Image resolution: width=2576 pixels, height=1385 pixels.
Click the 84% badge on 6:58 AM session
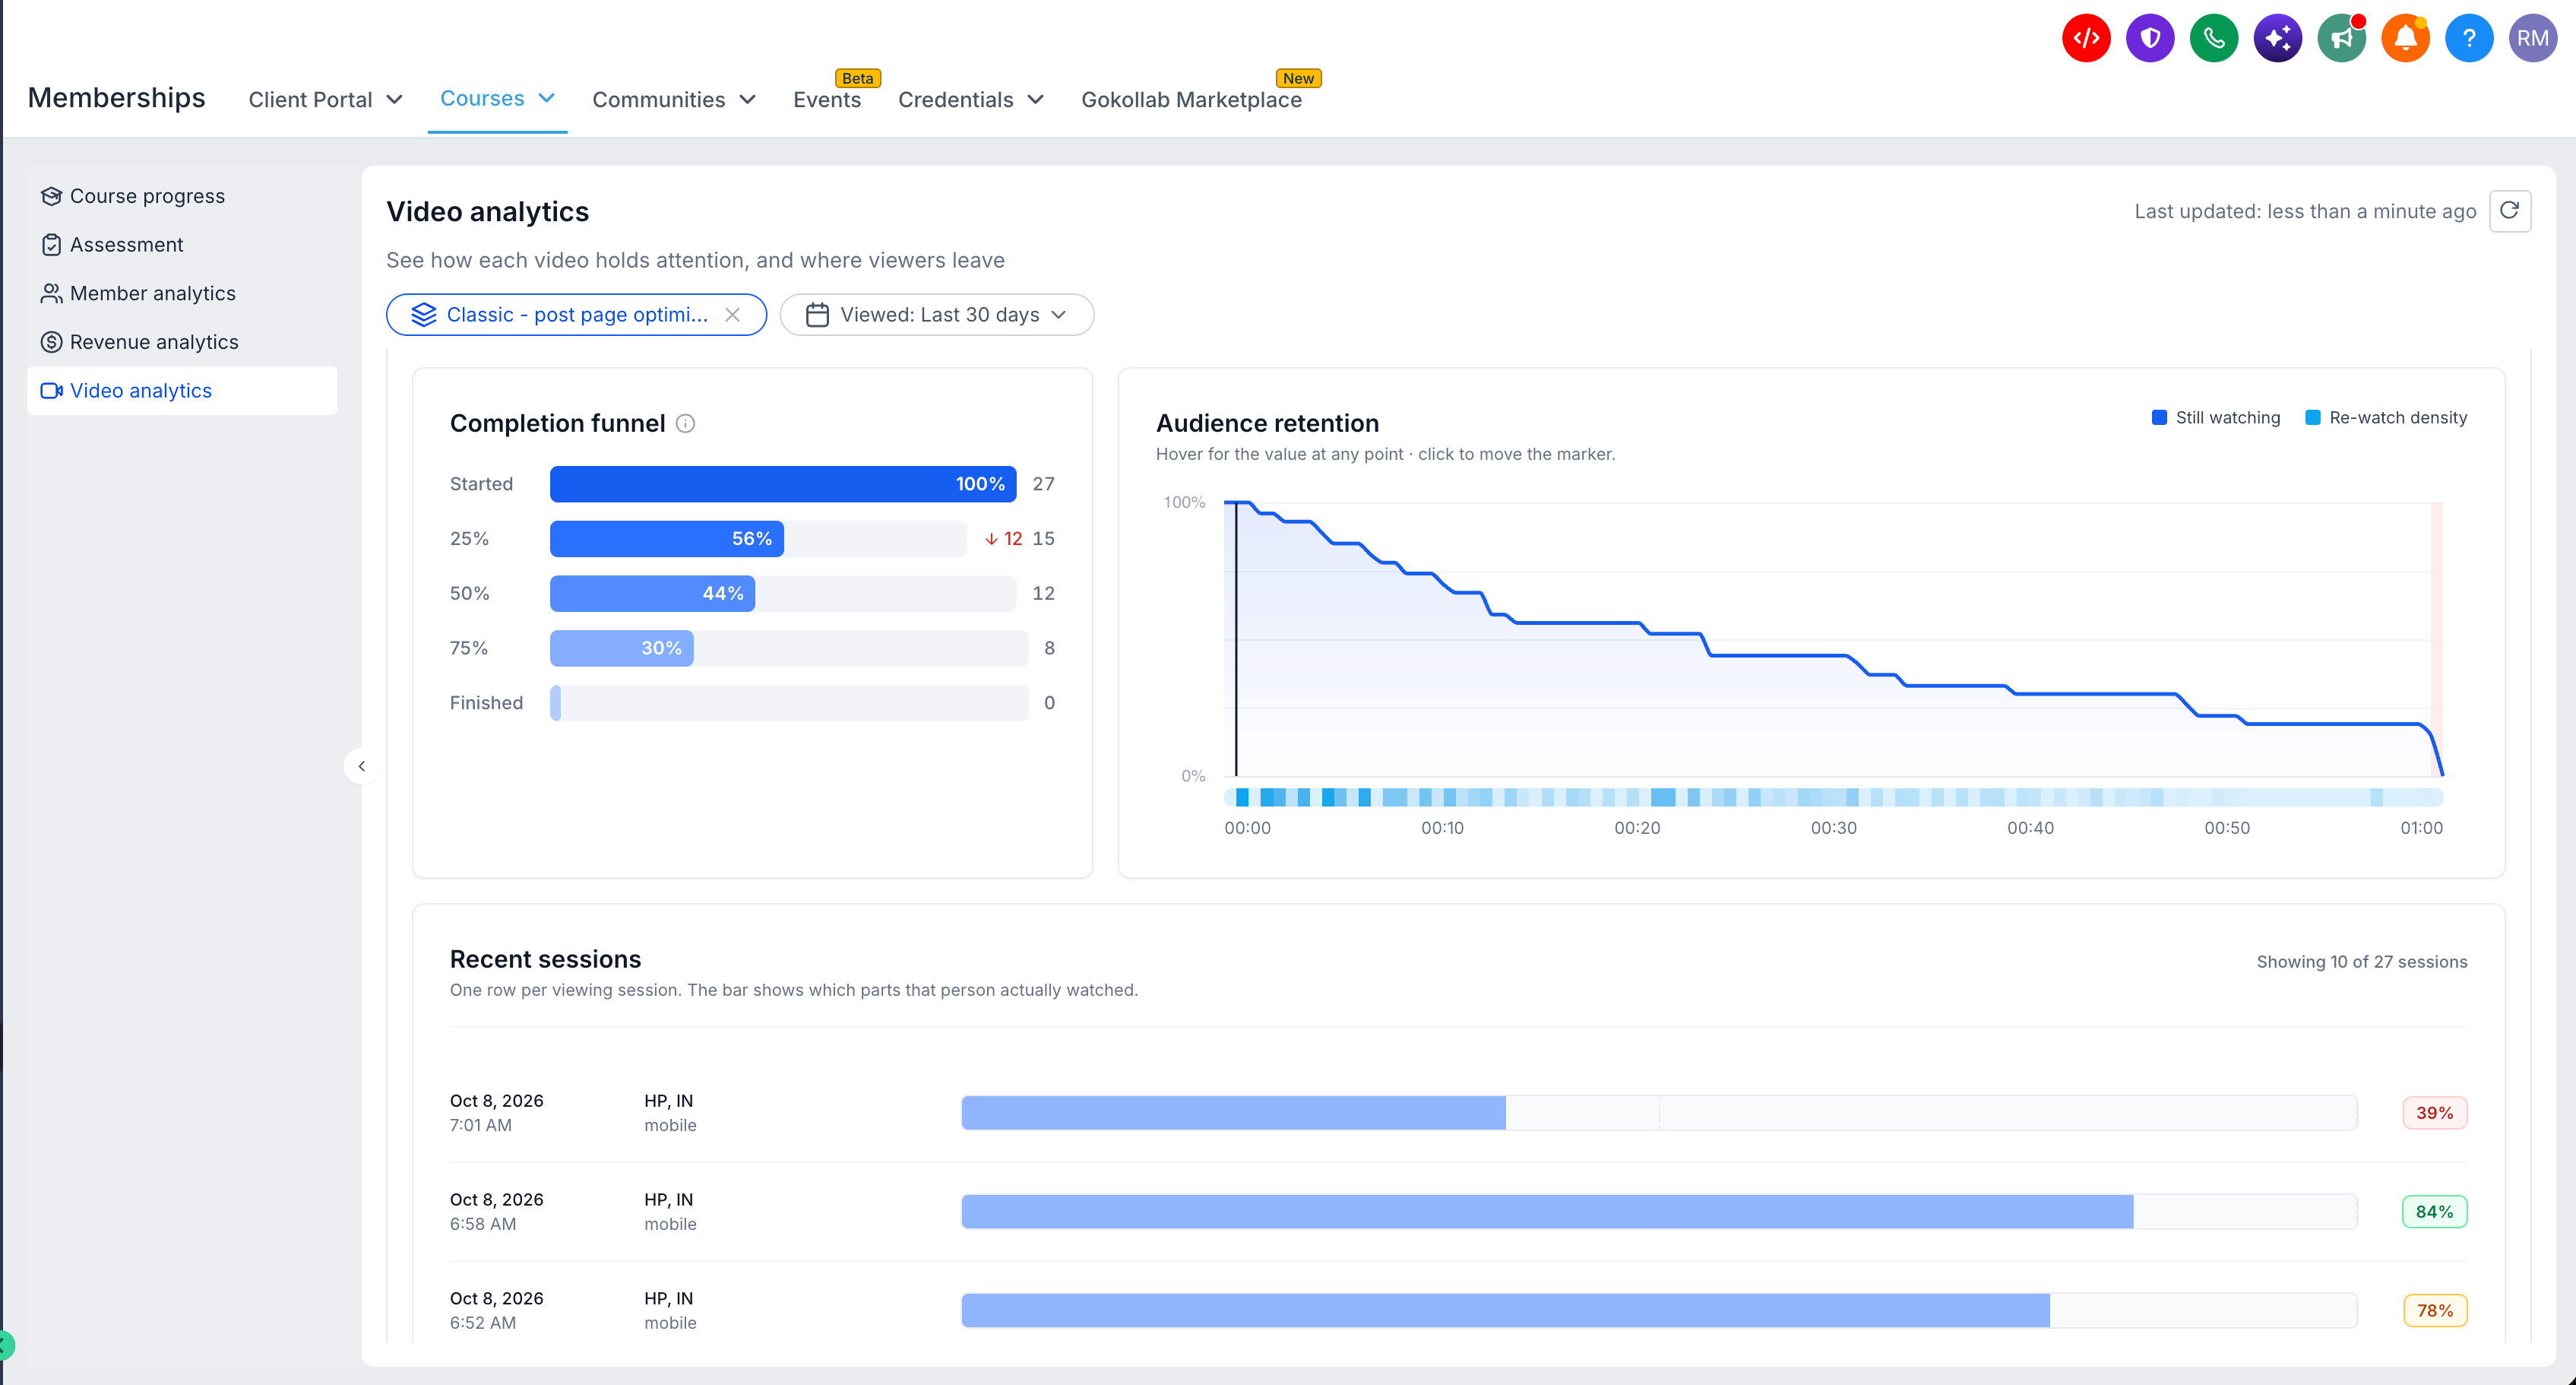[x=2434, y=1212]
